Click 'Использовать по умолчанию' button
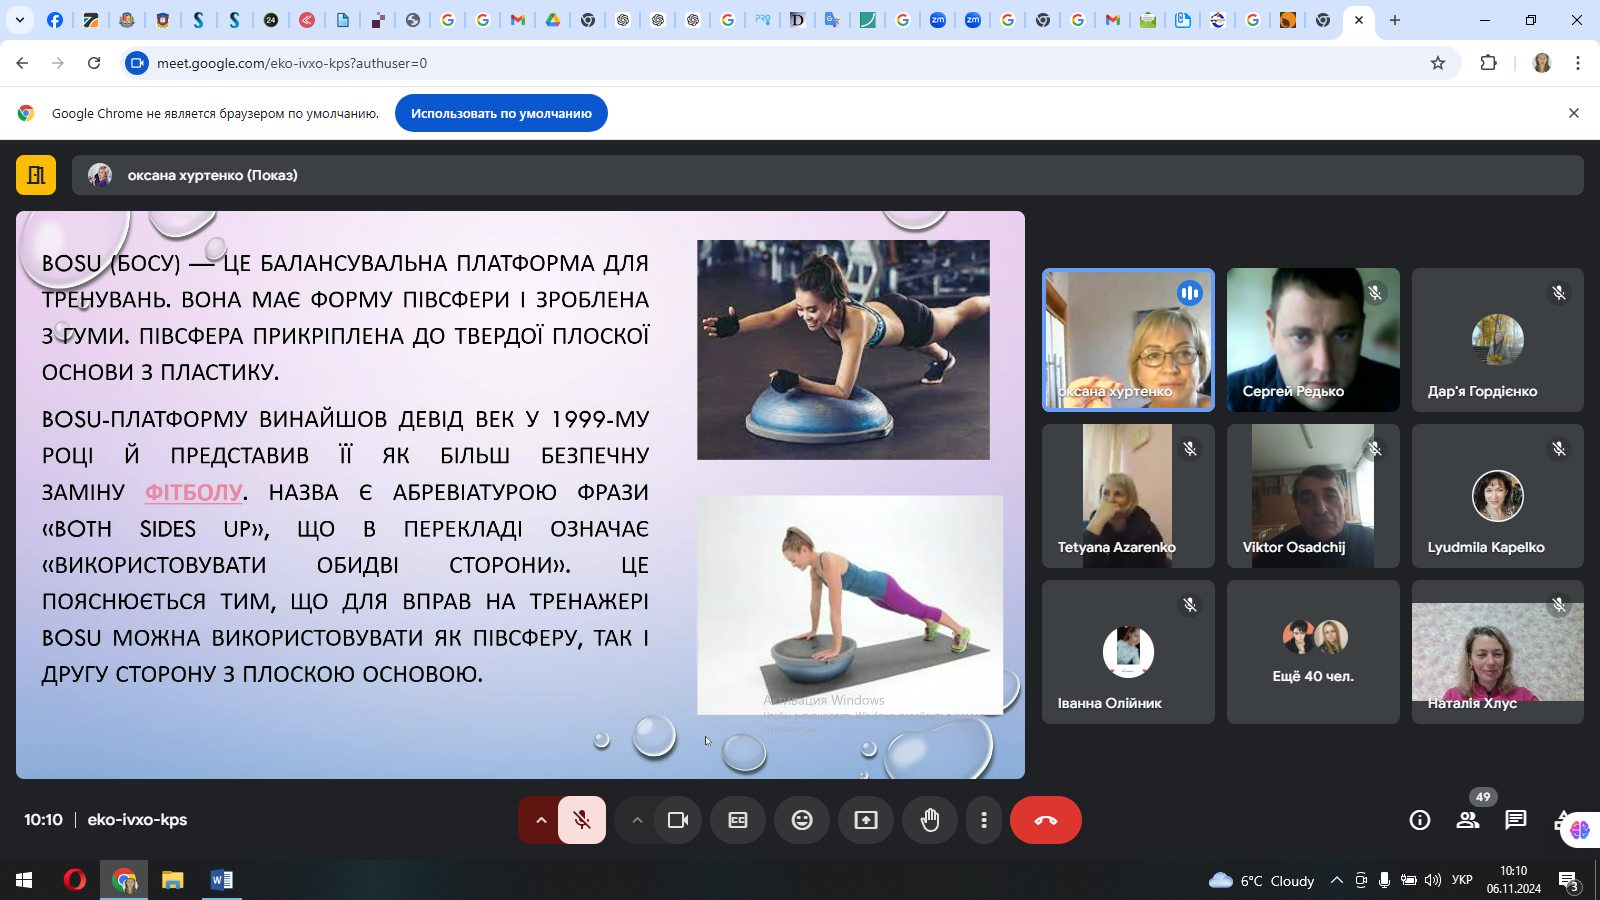The height and width of the screenshot is (900, 1600). [x=501, y=113]
